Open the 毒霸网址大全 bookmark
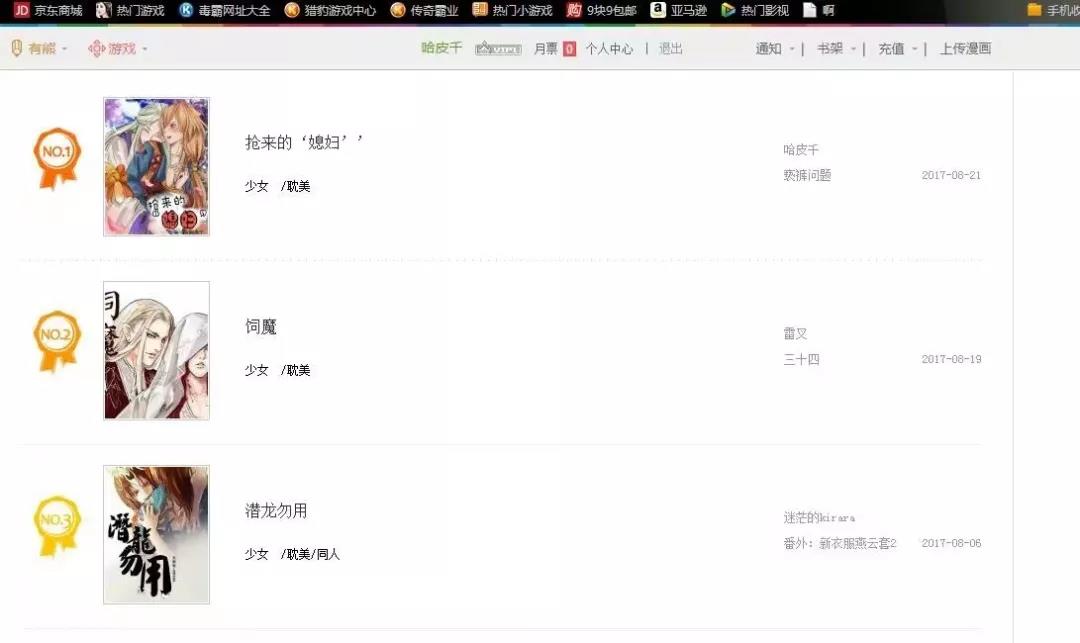 [225, 10]
